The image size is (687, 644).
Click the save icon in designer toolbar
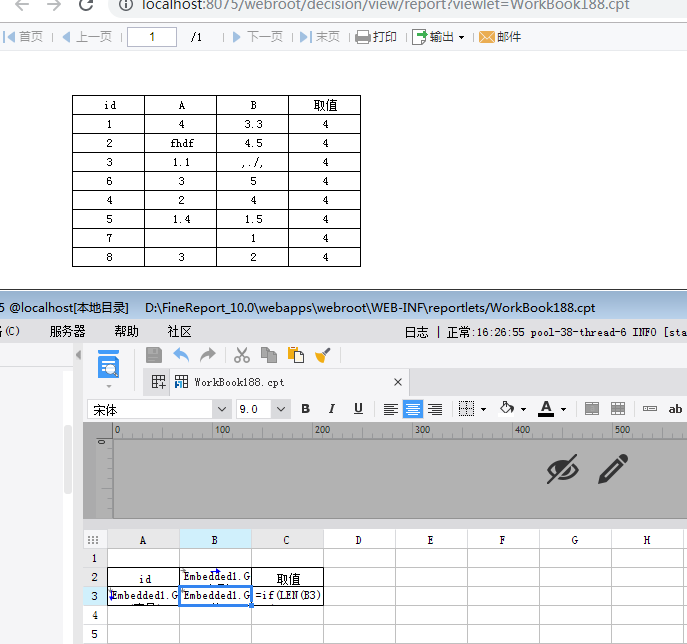coord(154,355)
